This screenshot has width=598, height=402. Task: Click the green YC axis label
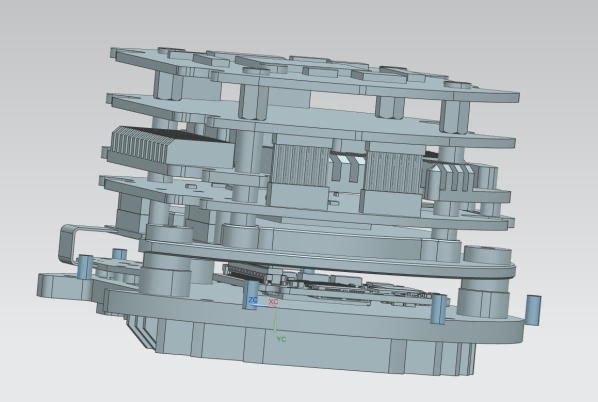[281, 339]
